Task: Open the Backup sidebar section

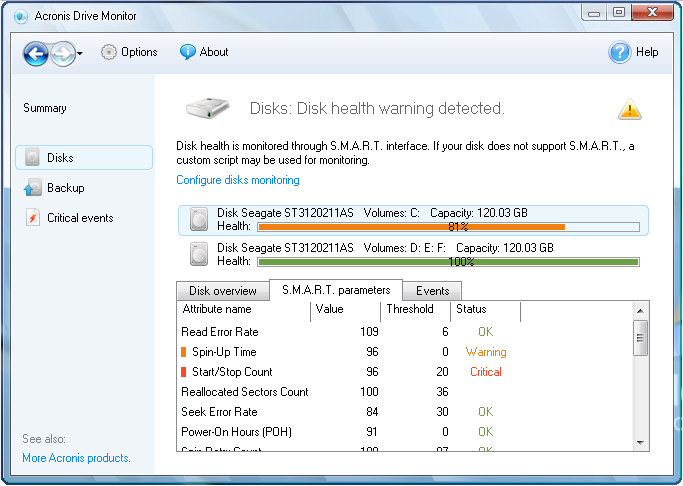Action: point(65,188)
